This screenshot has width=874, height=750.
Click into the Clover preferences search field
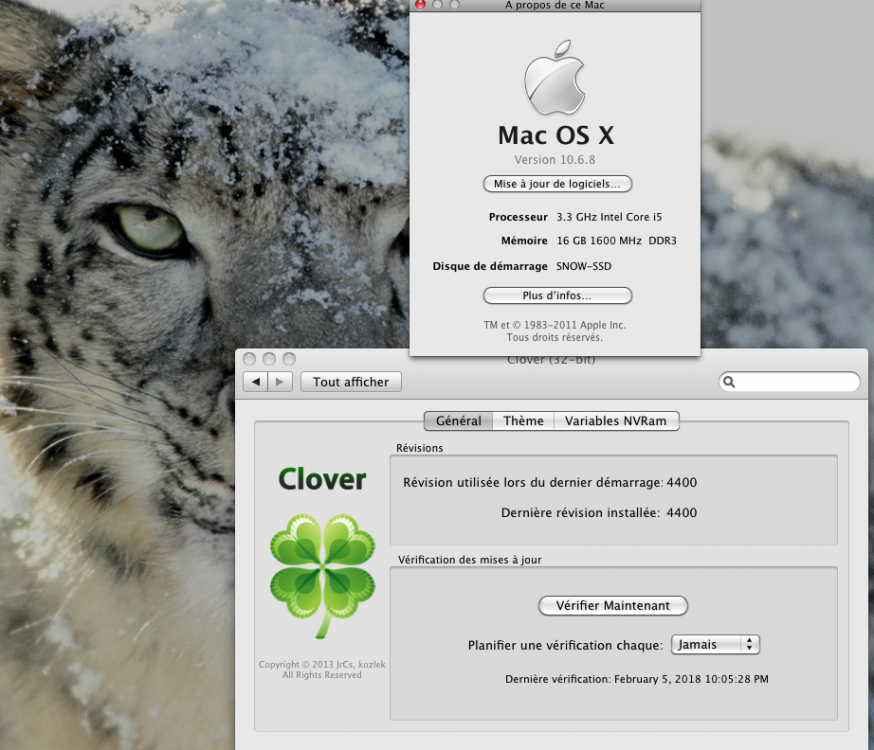pos(790,382)
